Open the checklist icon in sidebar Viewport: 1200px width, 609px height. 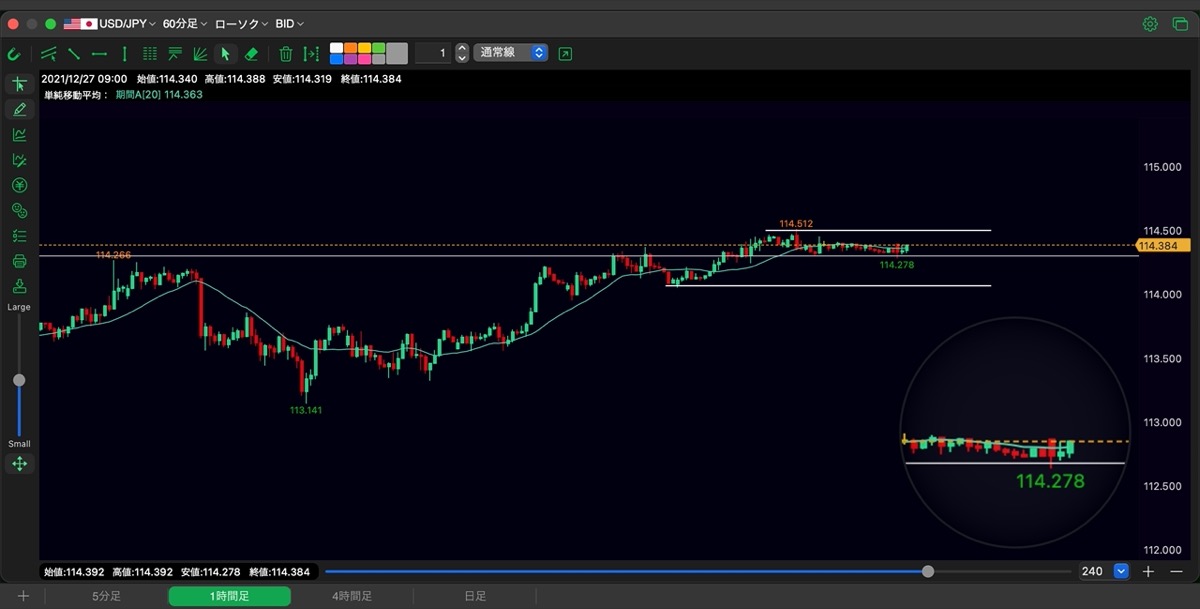[x=19, y=236]
